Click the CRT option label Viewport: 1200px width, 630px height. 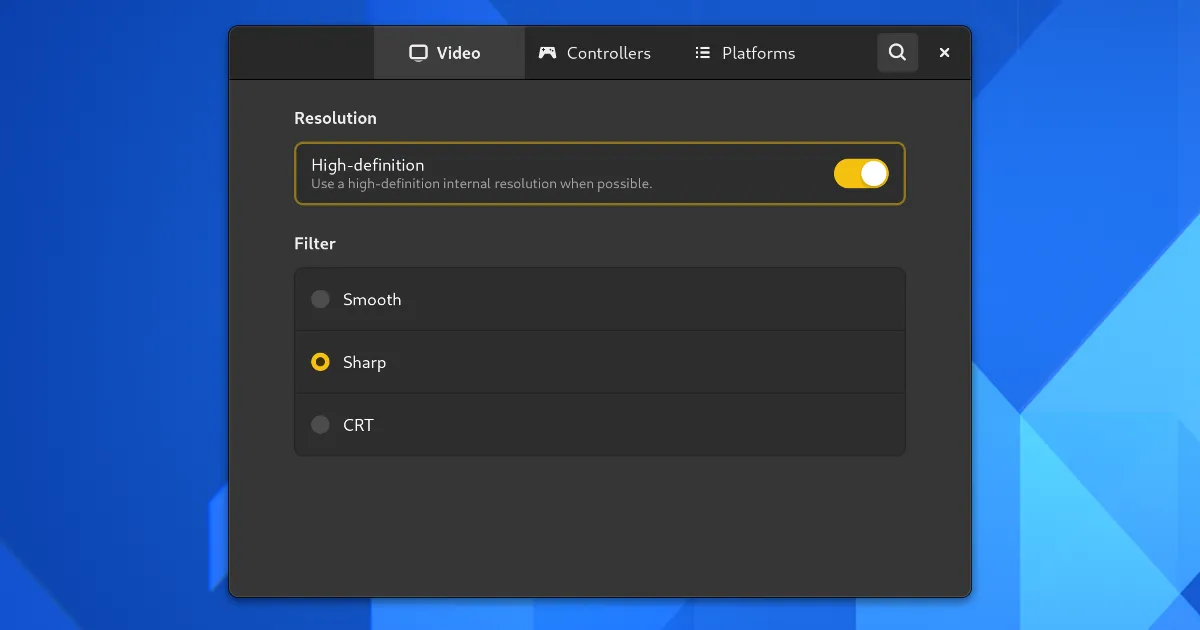click(358, 425)
